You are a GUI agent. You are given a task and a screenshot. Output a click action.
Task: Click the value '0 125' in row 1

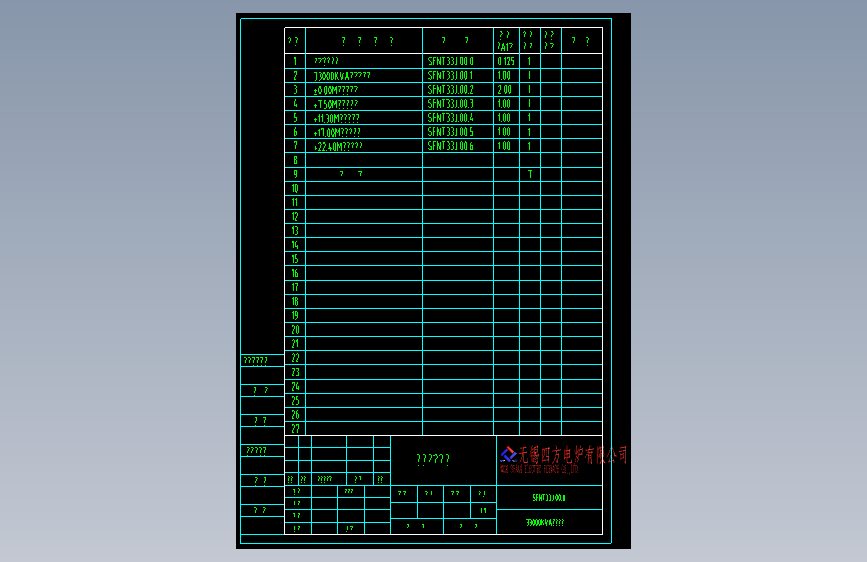point(506,61)
